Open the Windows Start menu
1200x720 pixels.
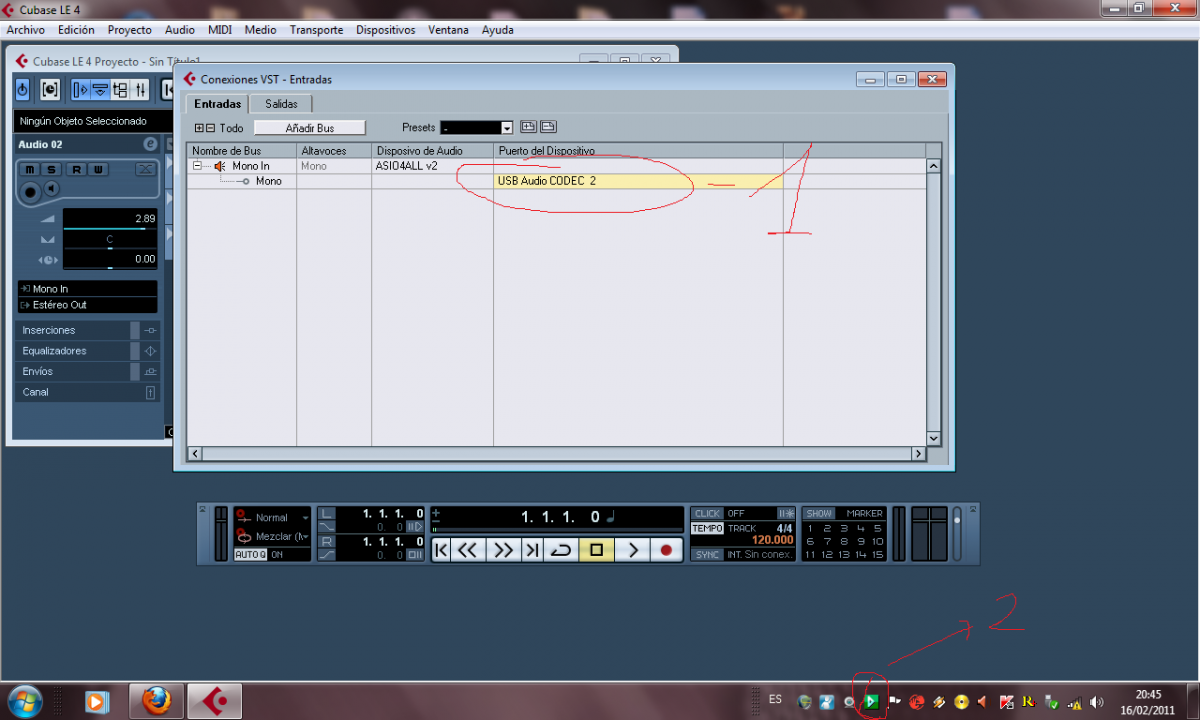click(x=23, y=701)
